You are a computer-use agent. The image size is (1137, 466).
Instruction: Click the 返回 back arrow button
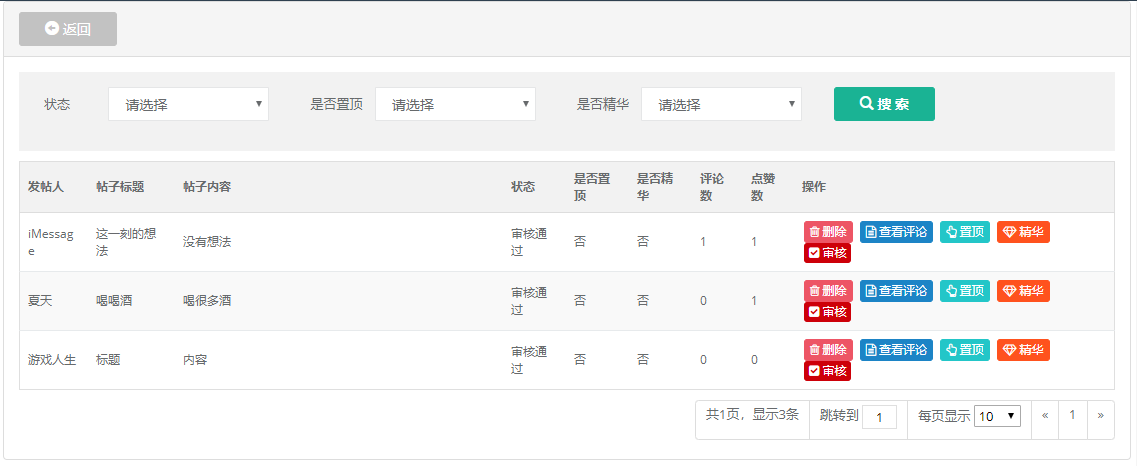[x=68, y=29]
